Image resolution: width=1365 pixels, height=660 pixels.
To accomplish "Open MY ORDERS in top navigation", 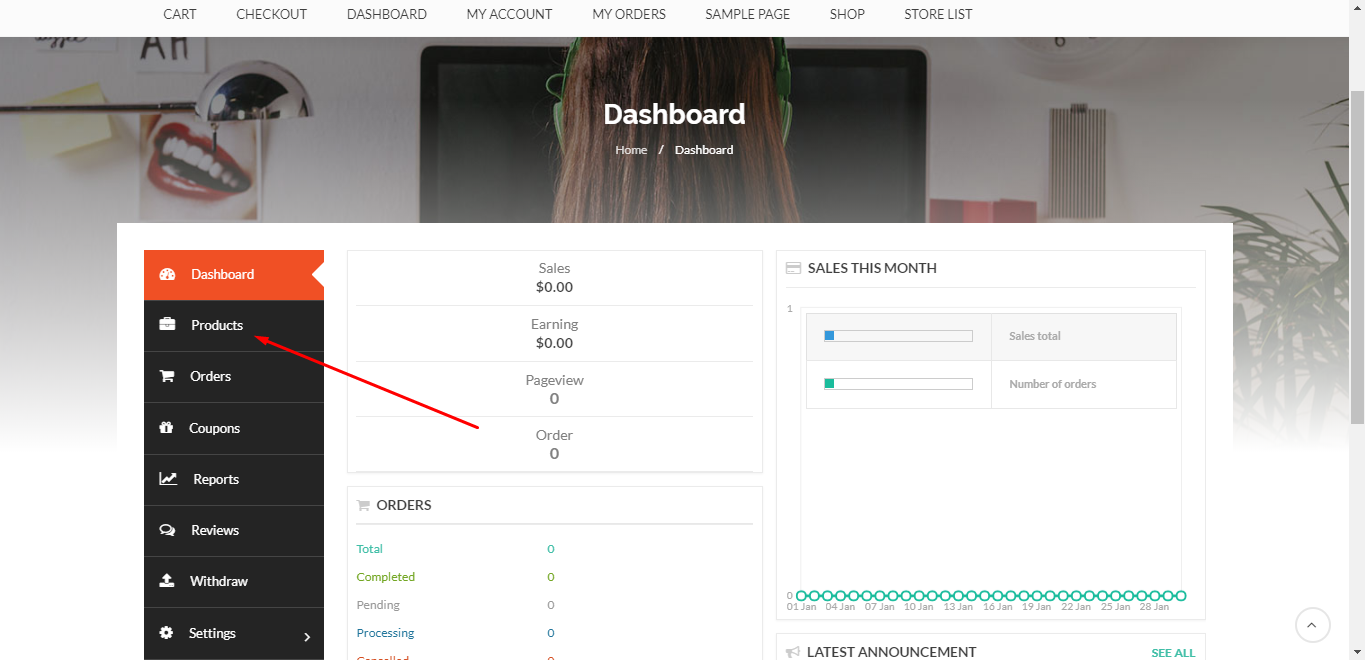I will pos(629,14).
